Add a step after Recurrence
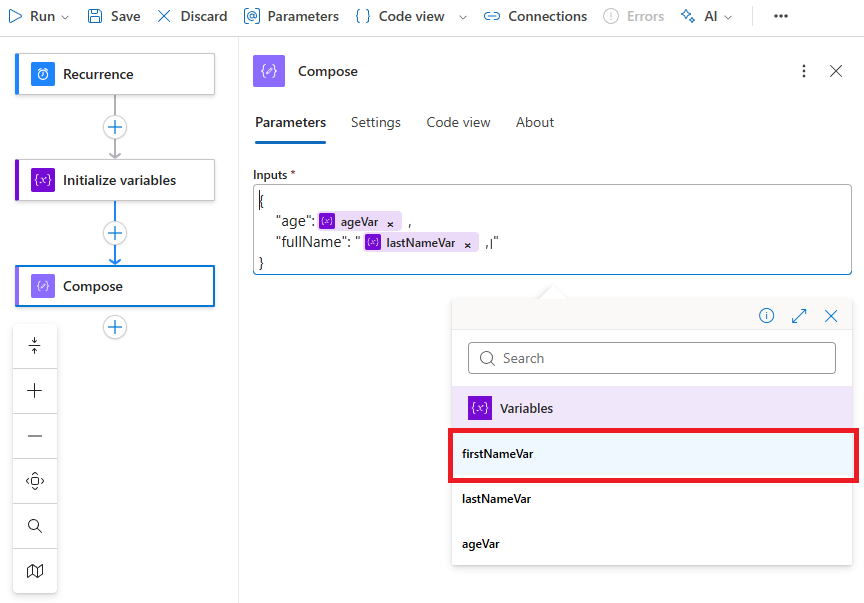The width and height of the screenshot is (864, 603). point(115,127)
